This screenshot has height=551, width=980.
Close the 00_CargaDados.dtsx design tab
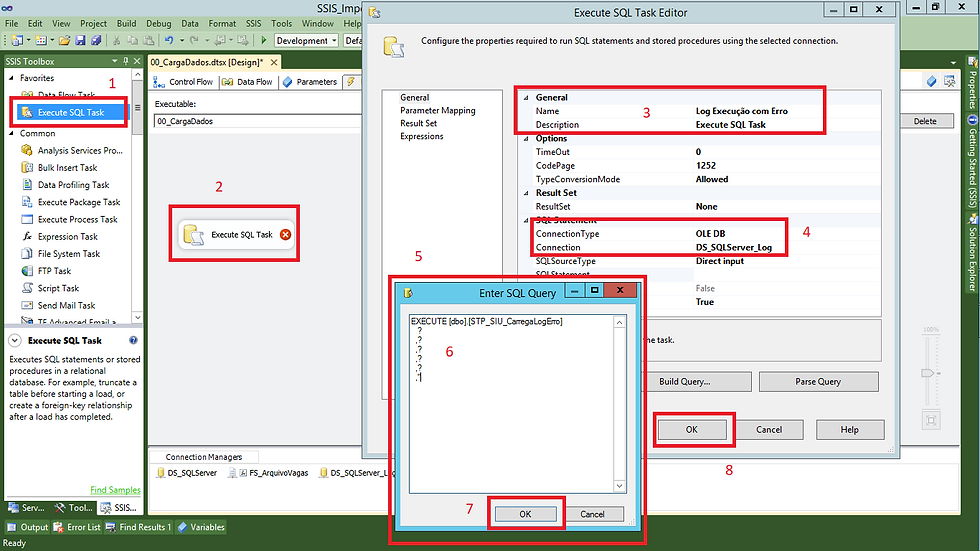point(274,62)
